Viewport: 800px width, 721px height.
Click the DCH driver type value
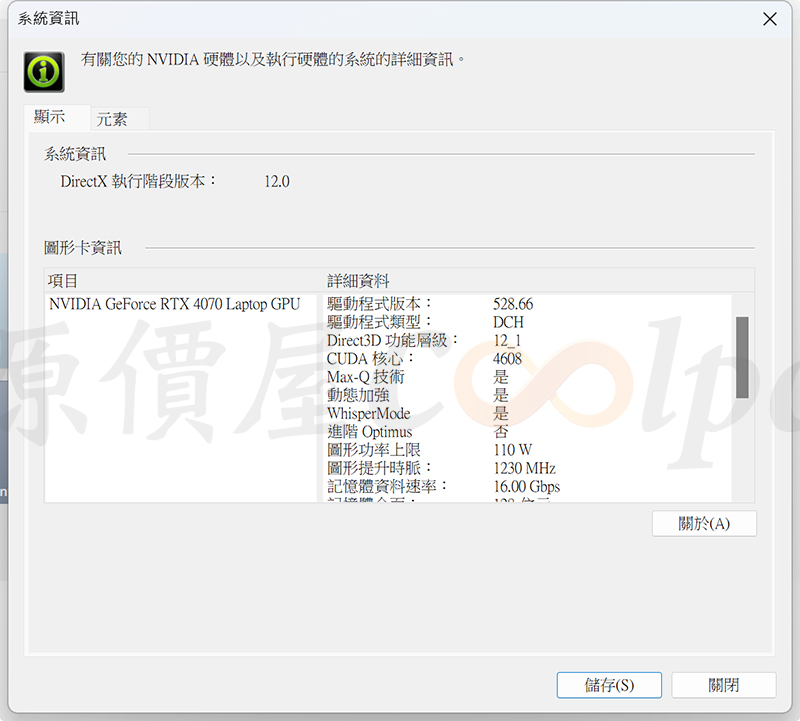tap(508, 322)
